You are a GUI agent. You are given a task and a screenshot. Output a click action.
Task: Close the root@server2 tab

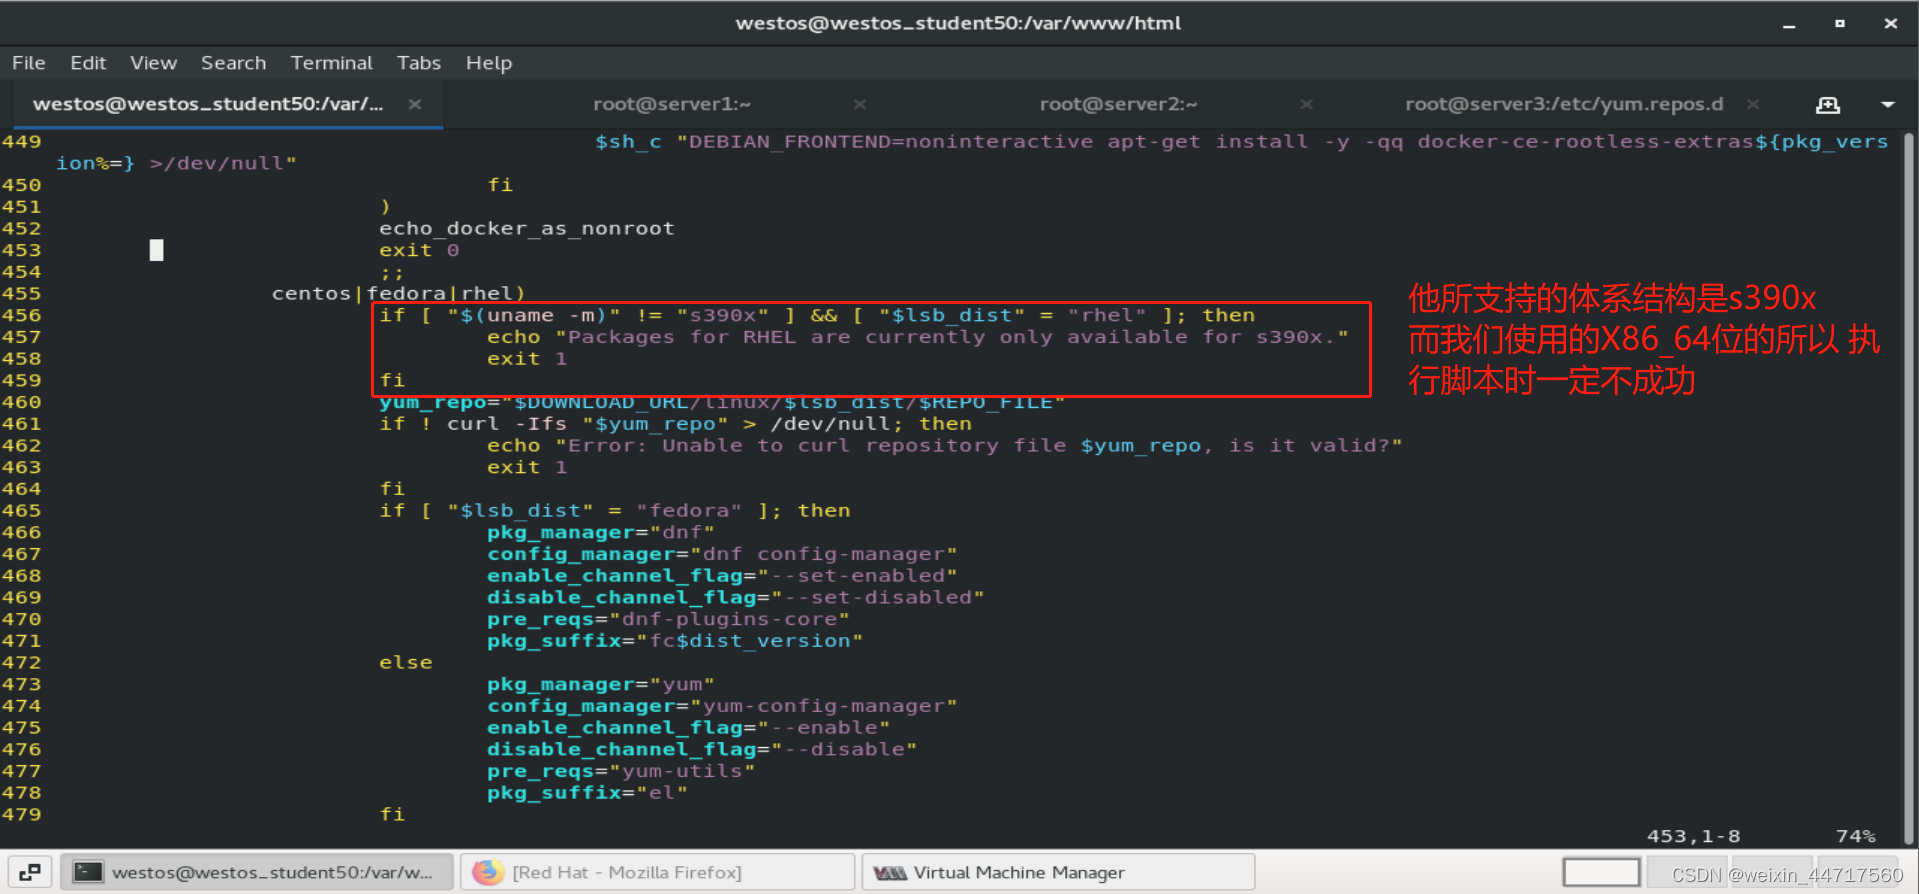(x=1306, y=104)
